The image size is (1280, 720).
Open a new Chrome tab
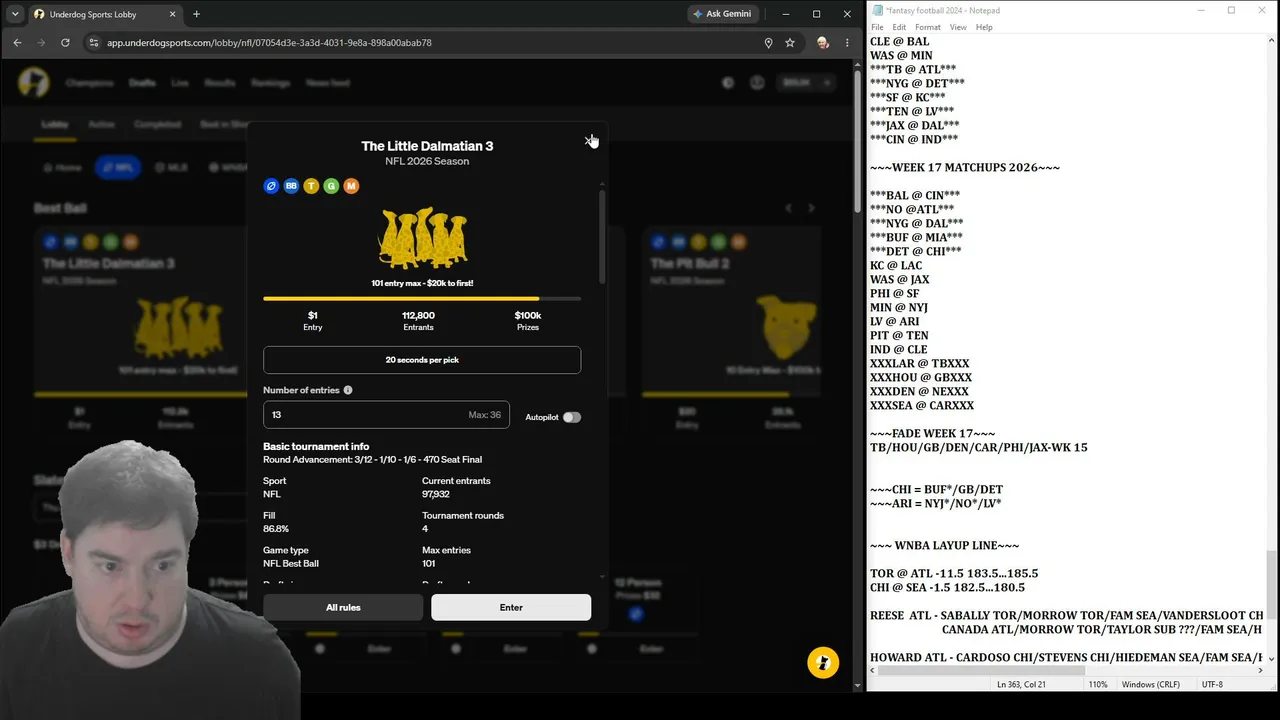(x=196, y=14)
